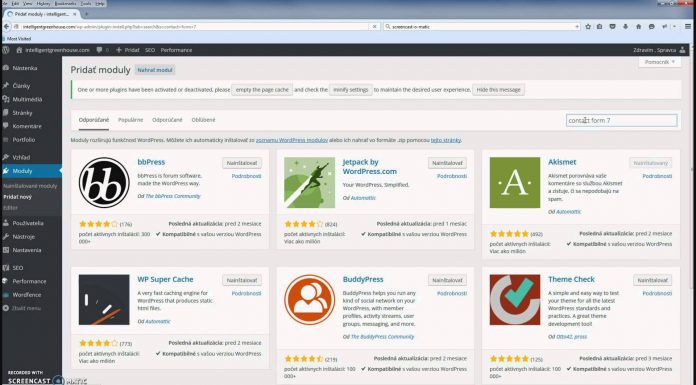Open the Pridať menu in admin bar
The image size is (696, 385).
pyautogui.click(x=128, y=50)
